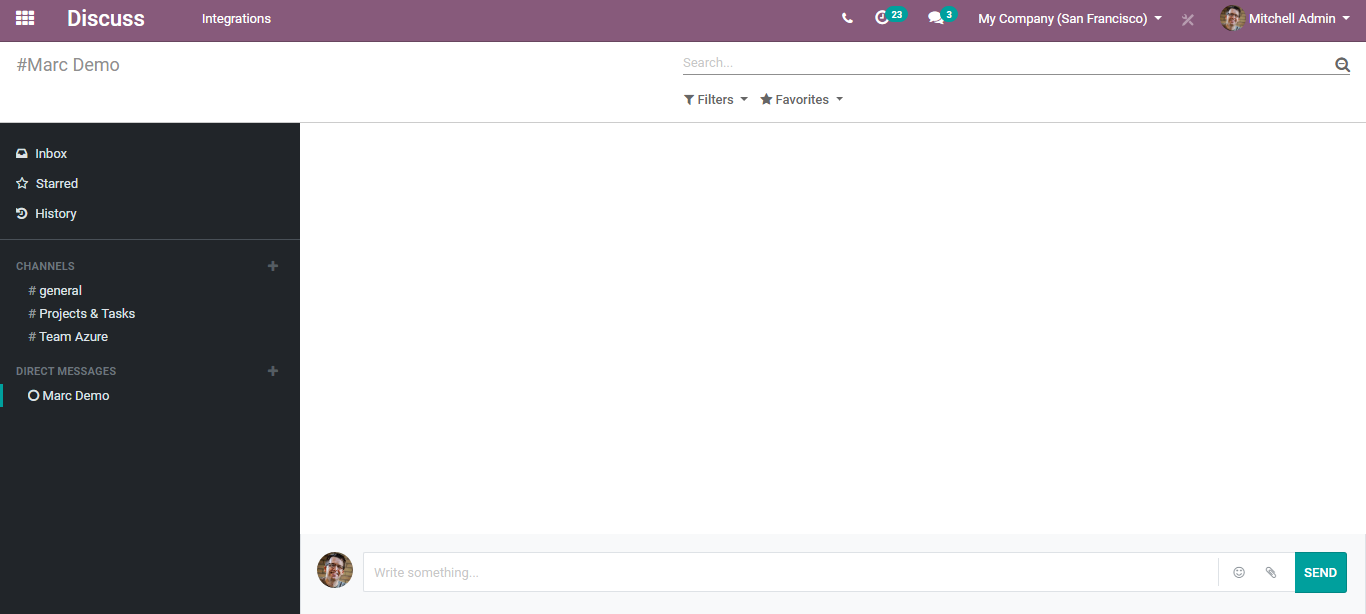Open My Company (San Francisco) switcher

[1070, 18]
